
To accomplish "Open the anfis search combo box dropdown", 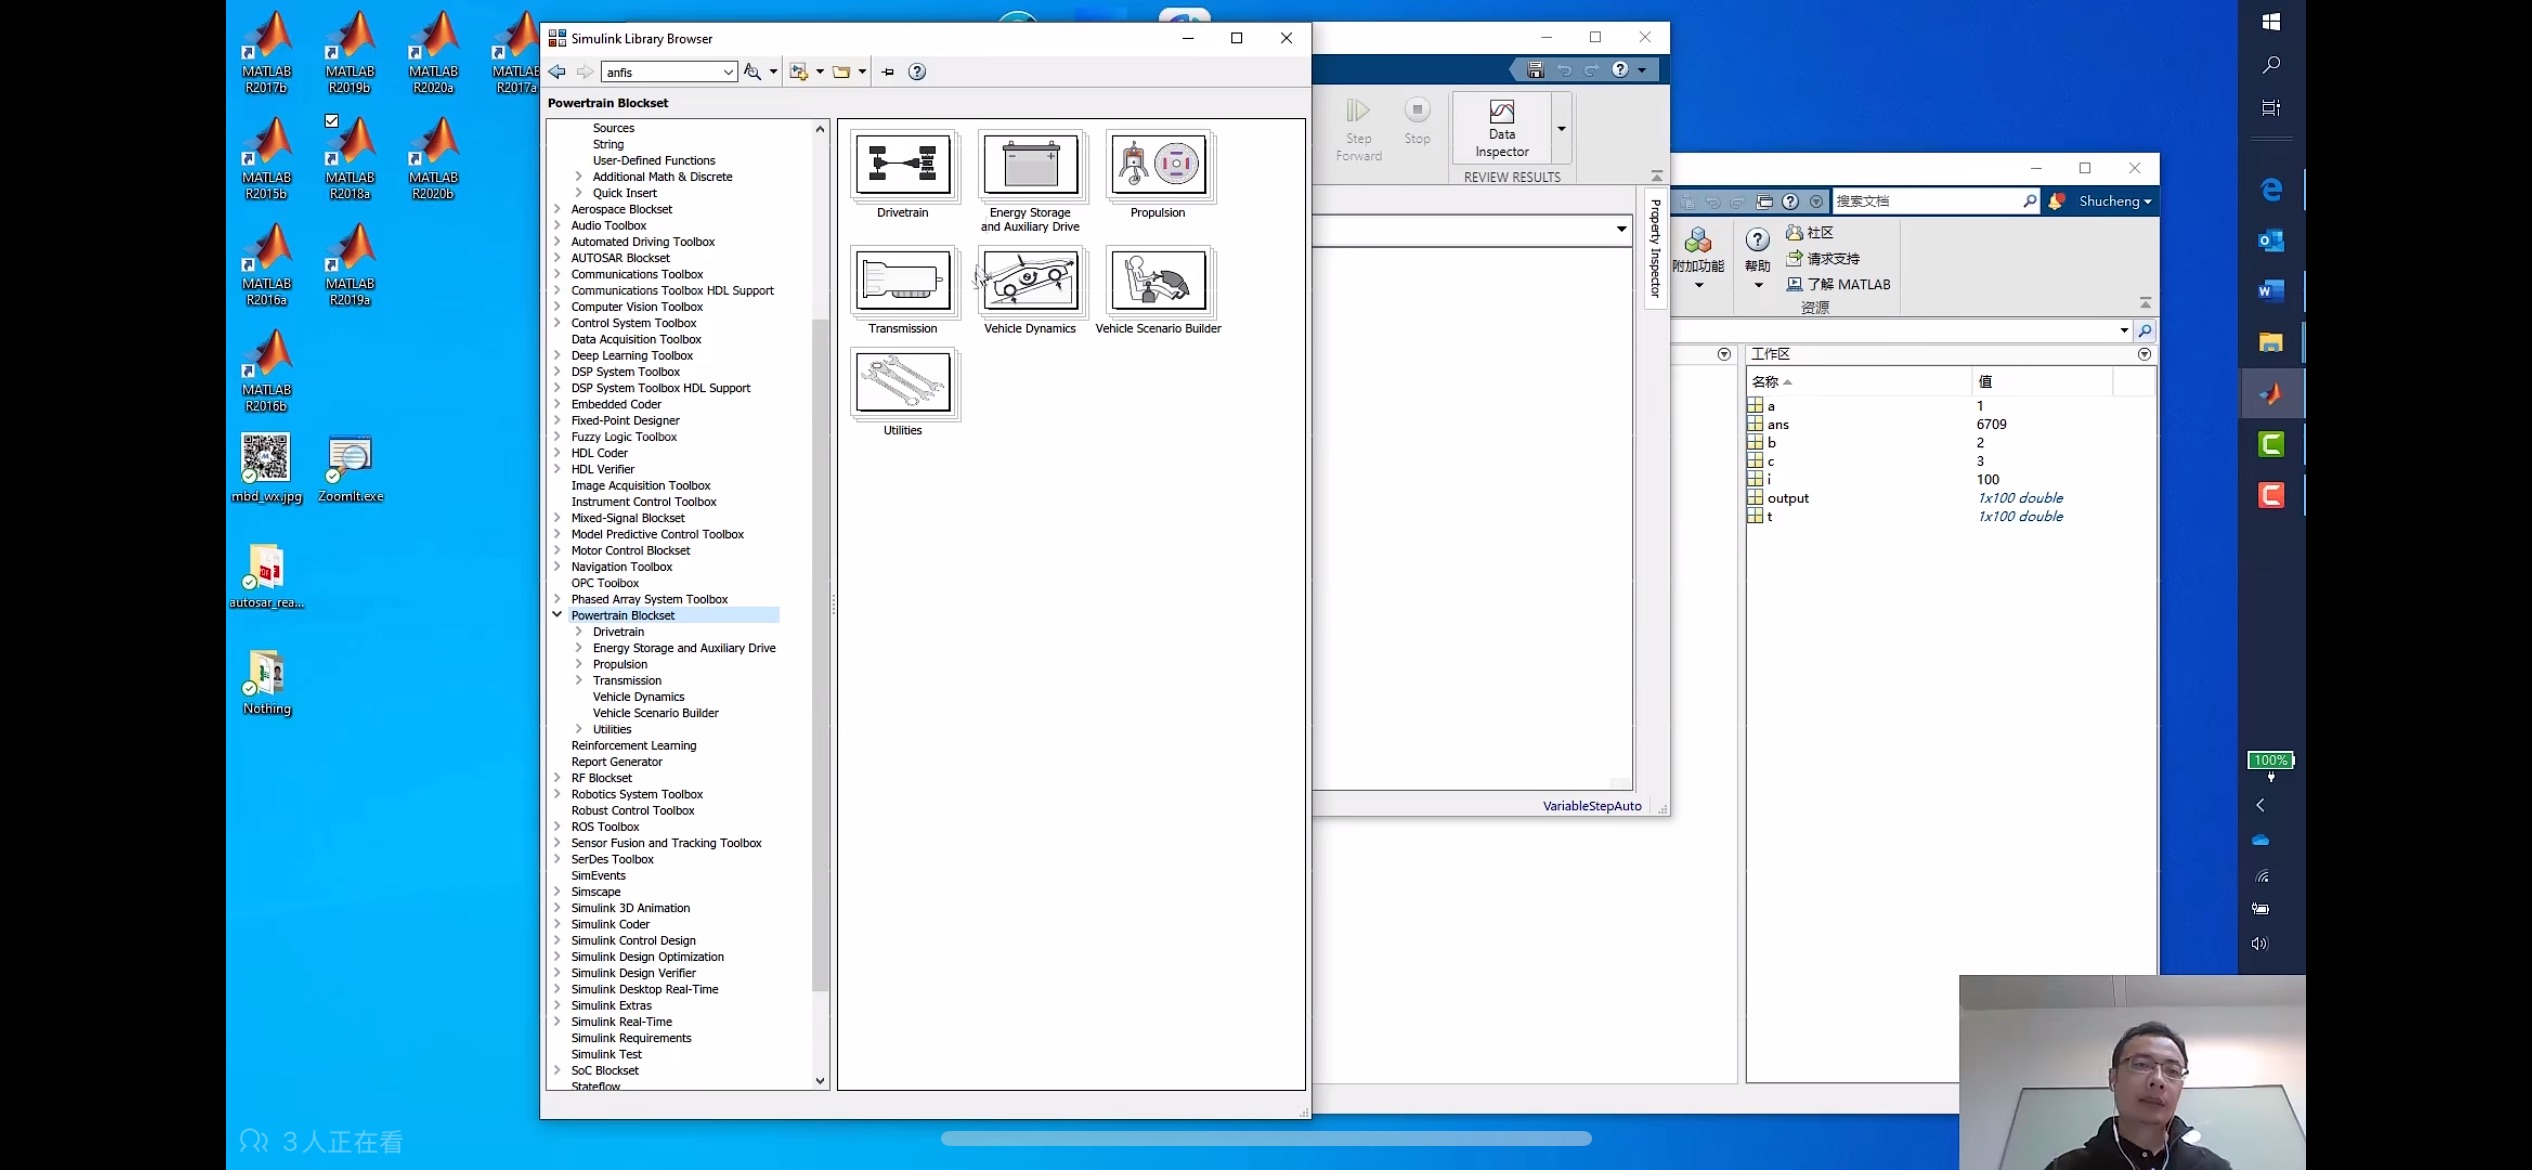I will point(728,72).
